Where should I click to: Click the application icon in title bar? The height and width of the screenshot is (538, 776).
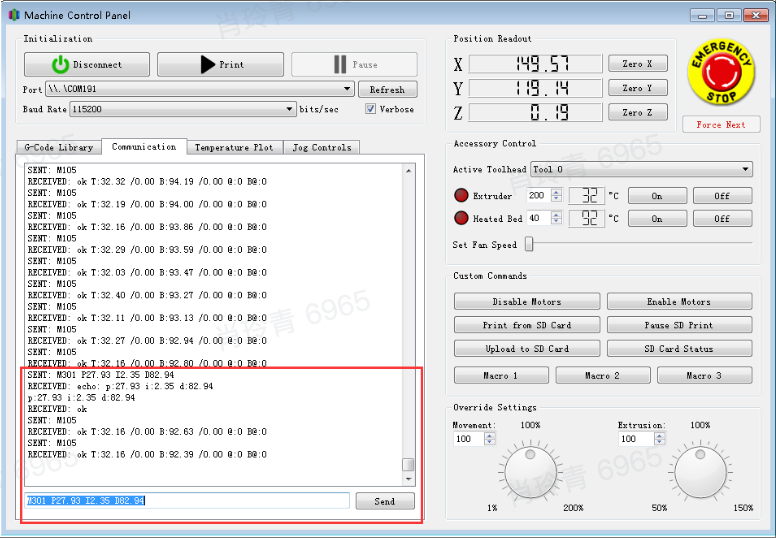click(x=12, y=15)
